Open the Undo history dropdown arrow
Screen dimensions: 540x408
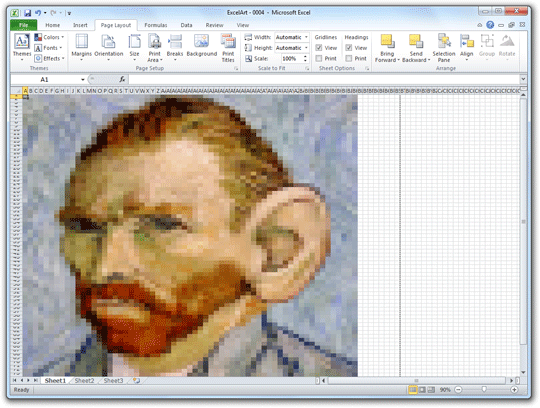coord(45,13)
